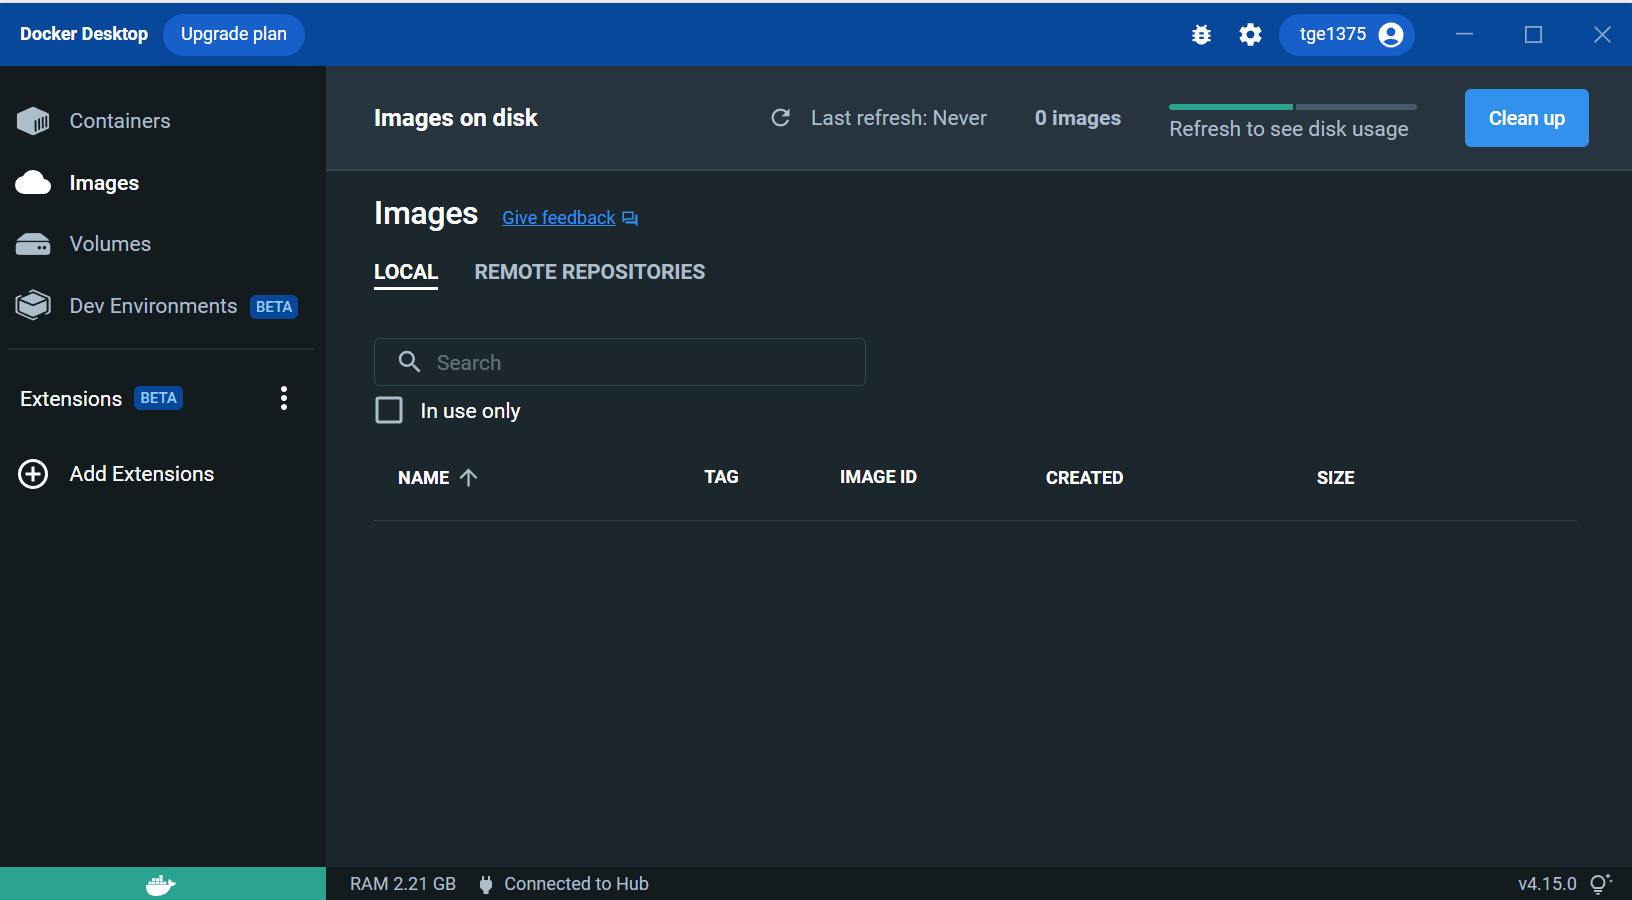Click the v4.15.0 version label
The height and width of the screenshot is (900, 1632).
[x=1547, y=884]
